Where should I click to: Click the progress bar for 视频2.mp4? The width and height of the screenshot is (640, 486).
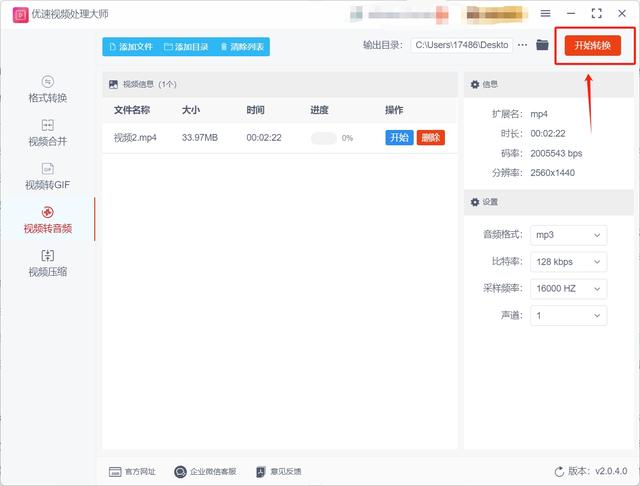(x=324, y=138)
